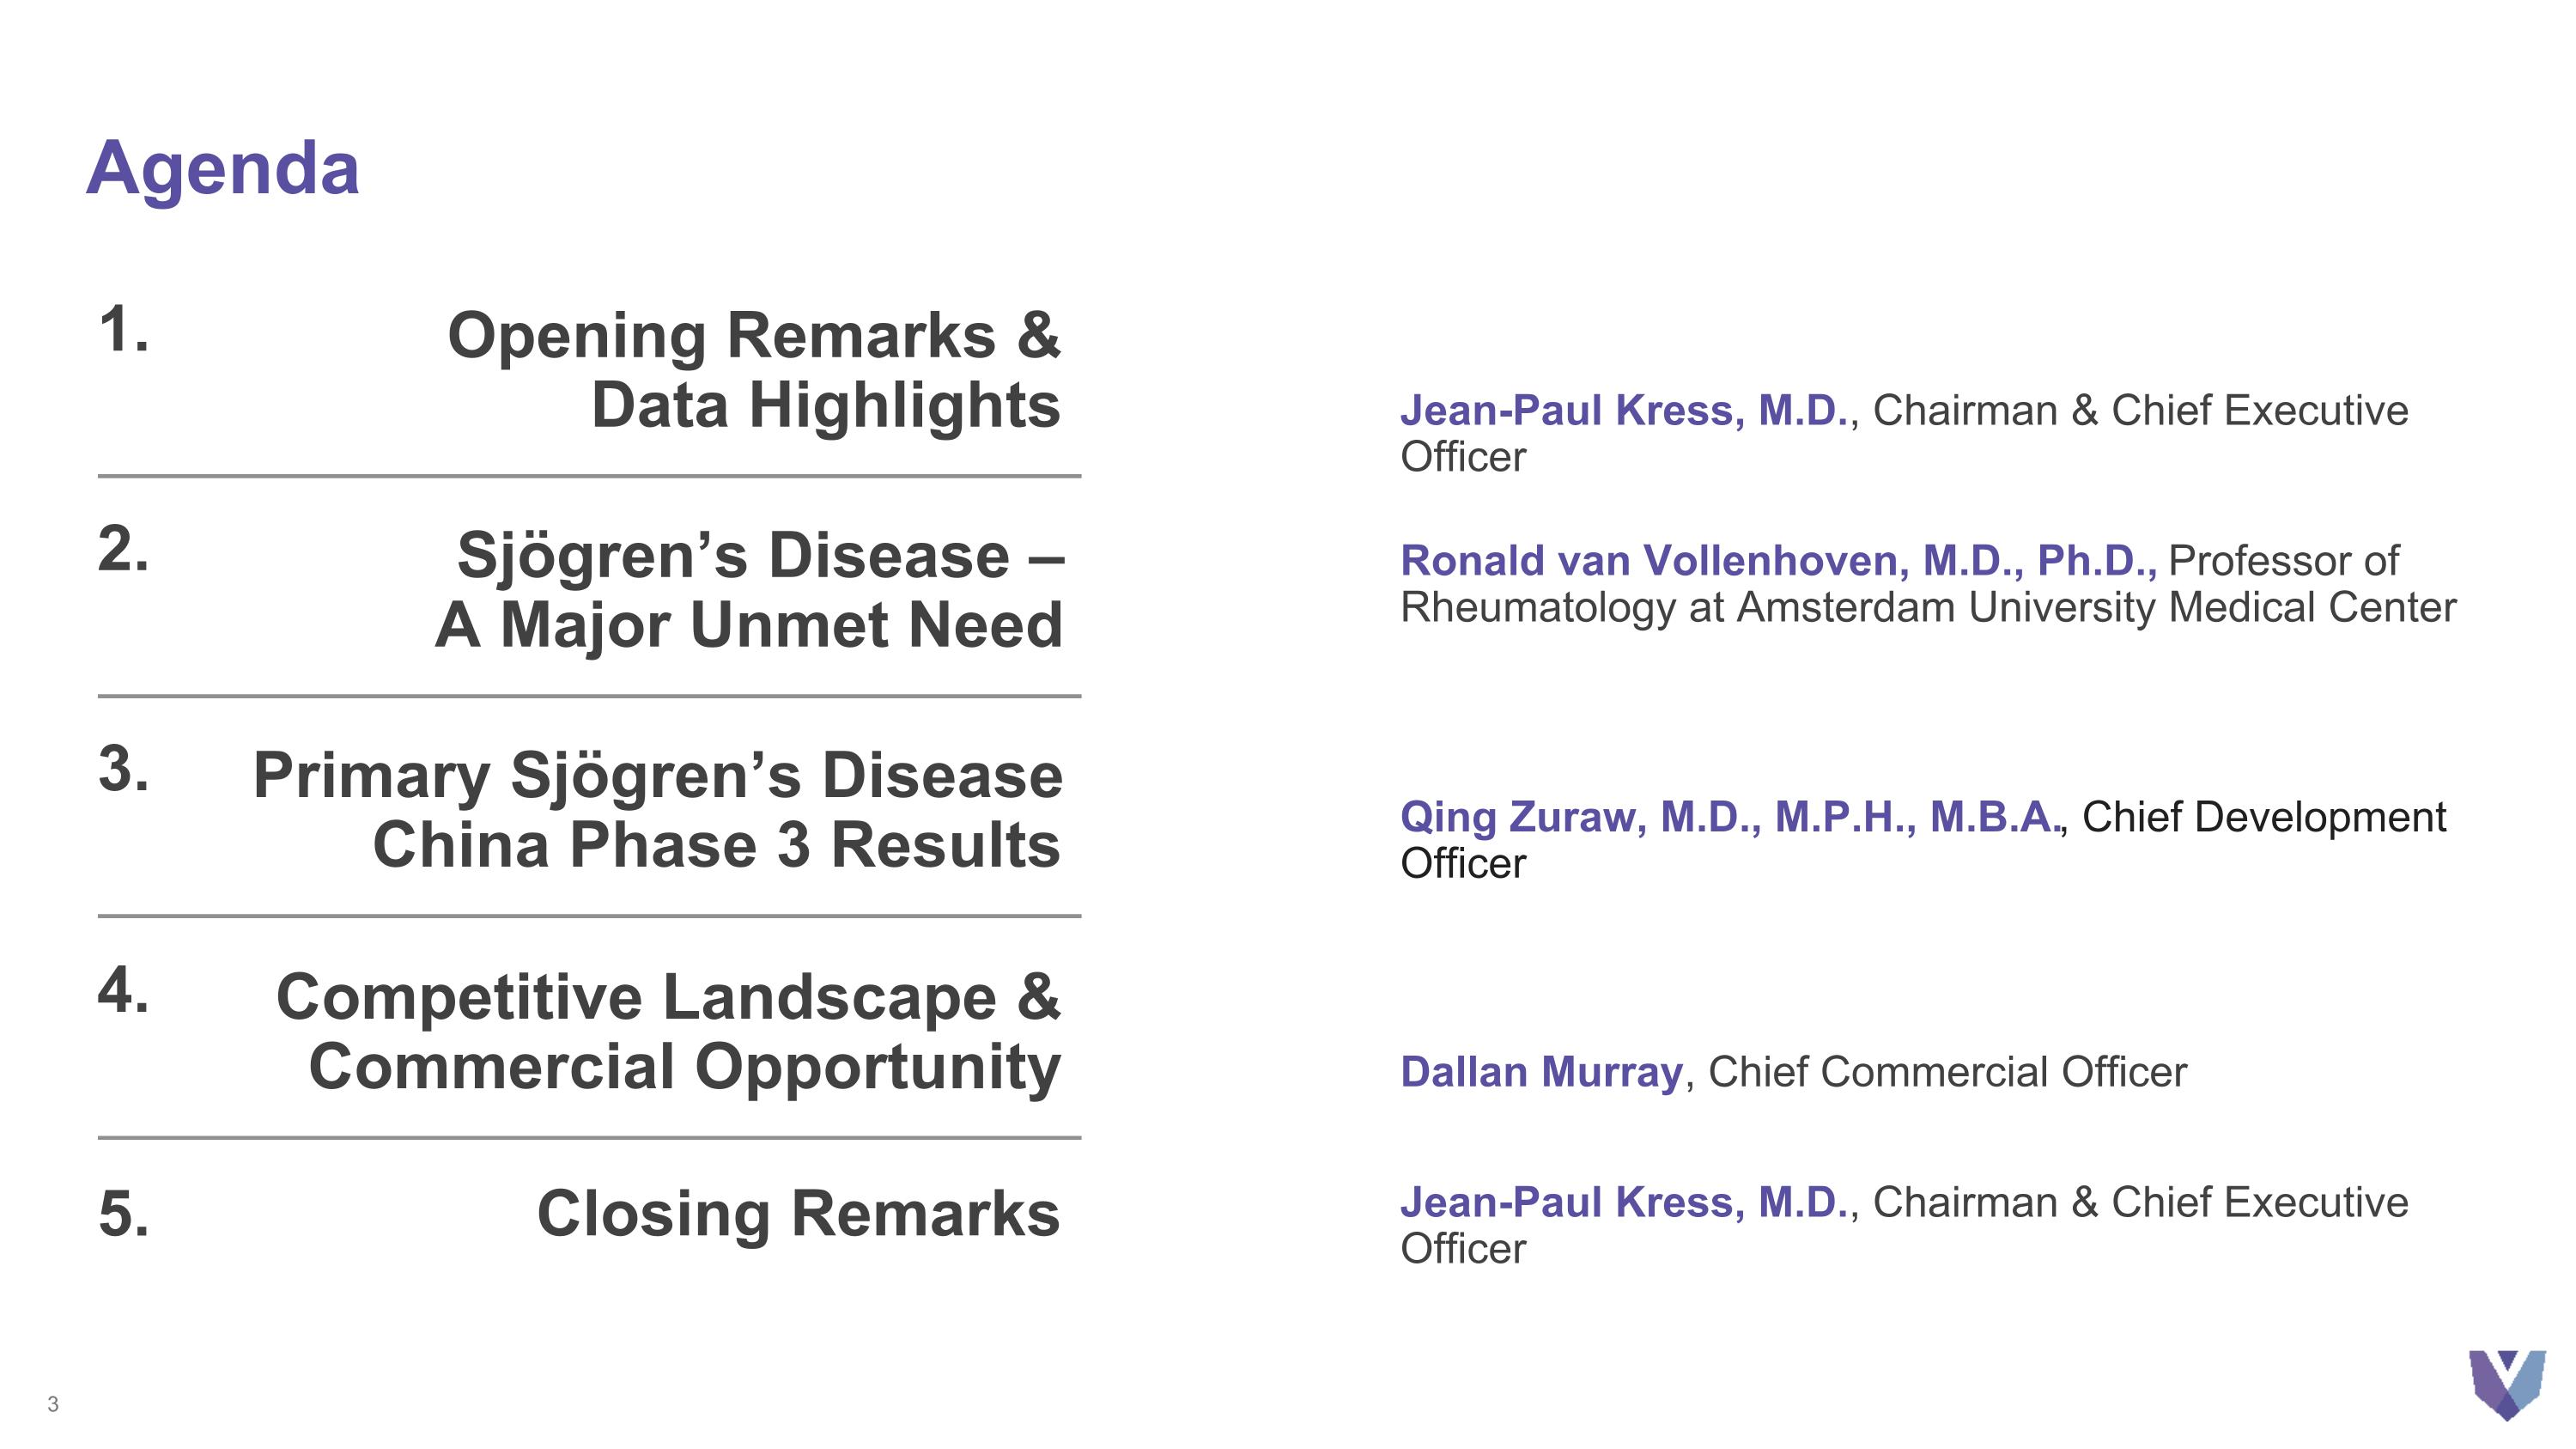Select agenda number 2 marker

click(x=123, y=549)
